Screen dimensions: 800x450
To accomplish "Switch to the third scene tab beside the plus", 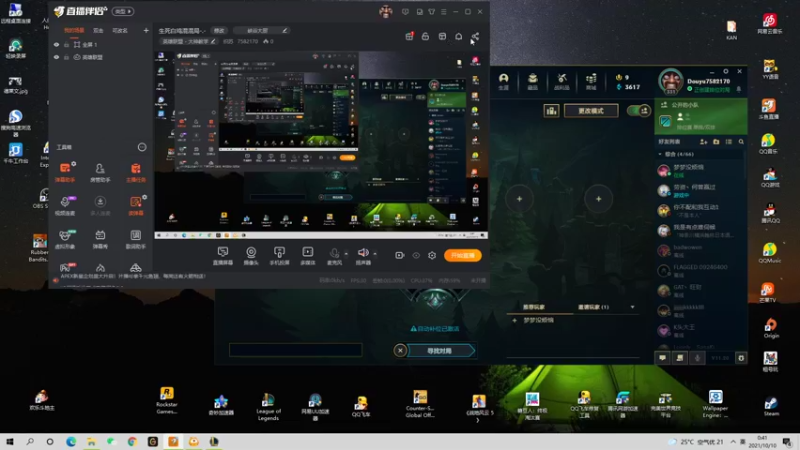I will (120, 31).
